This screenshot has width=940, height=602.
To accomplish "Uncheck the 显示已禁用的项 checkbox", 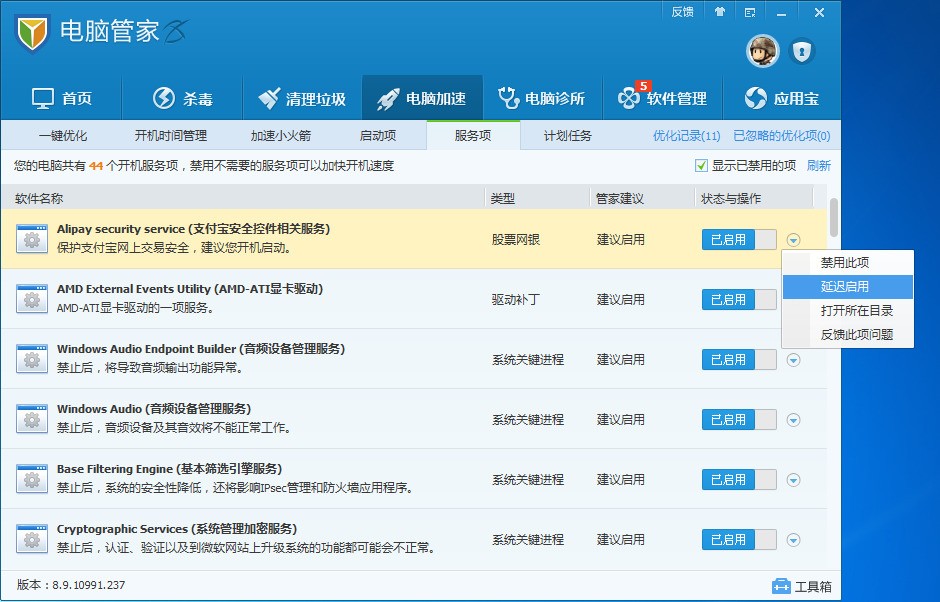I will (x=701, y=165).
